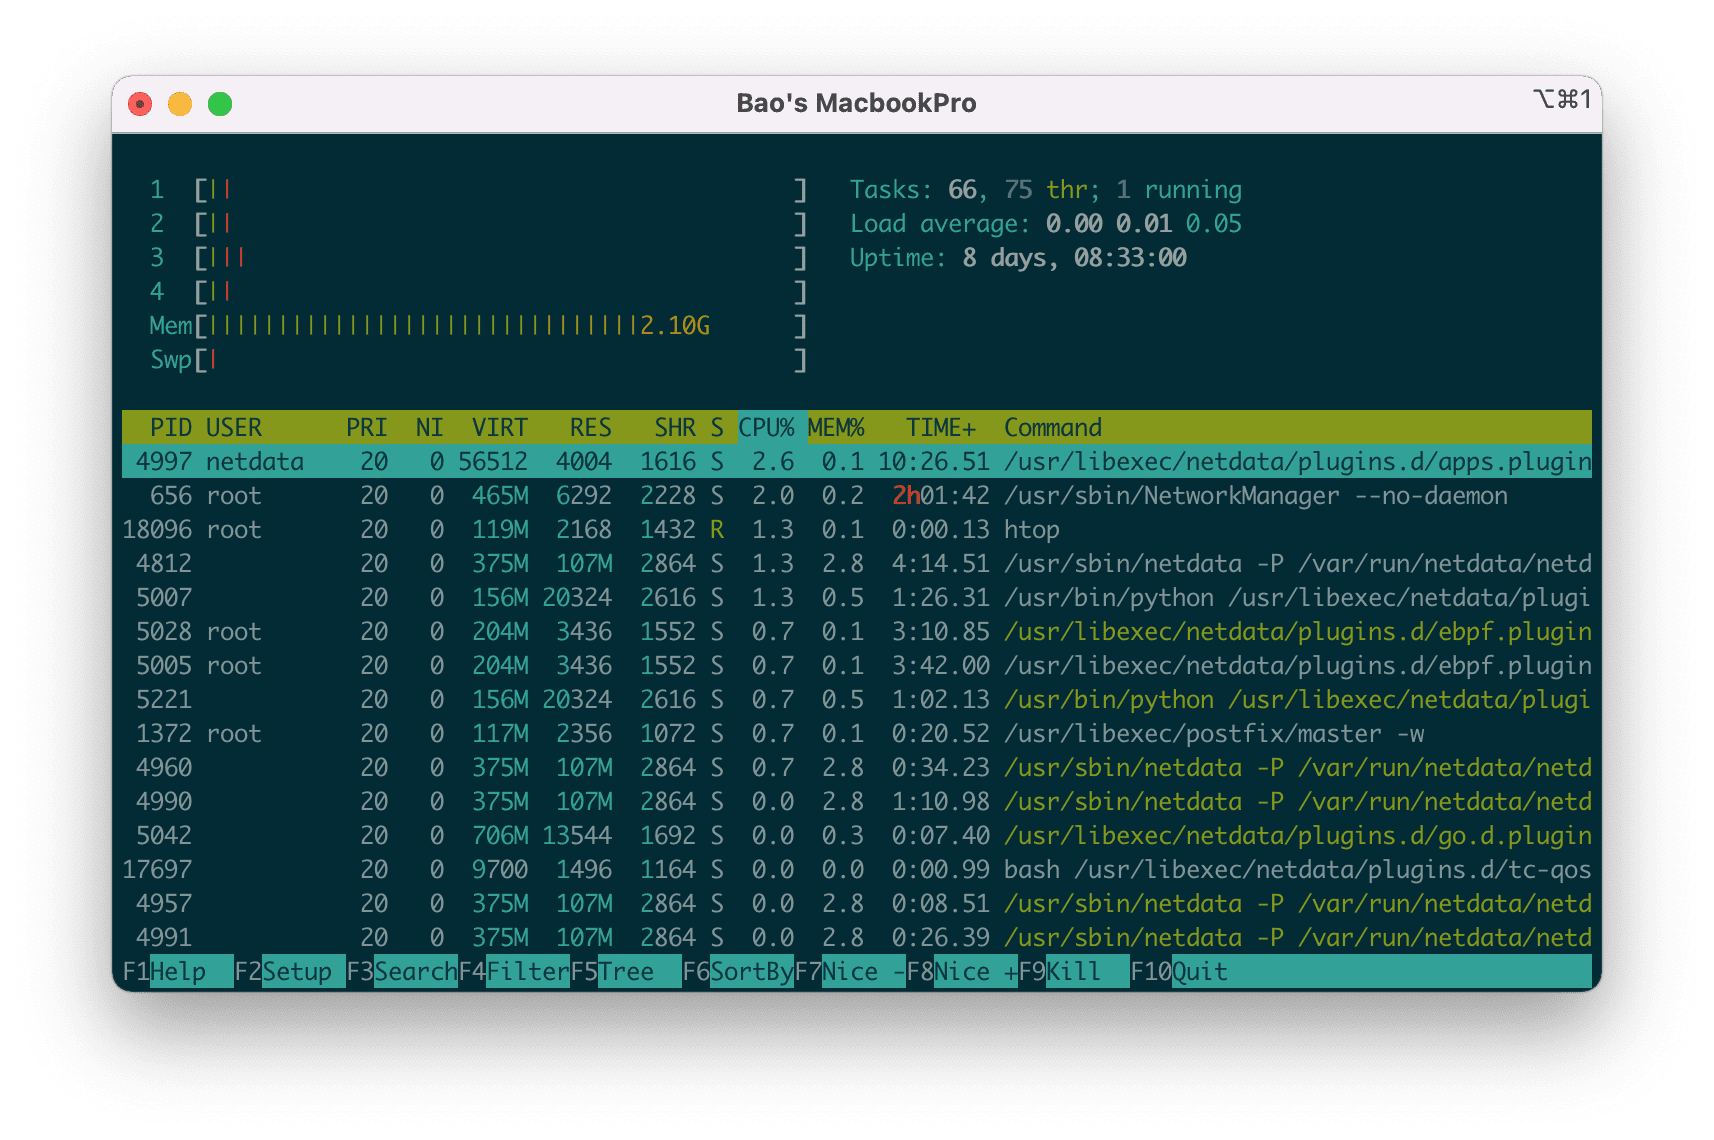Click the TIME+ column header
Screen dimensions: 1714x1140
tap(940, 428)
